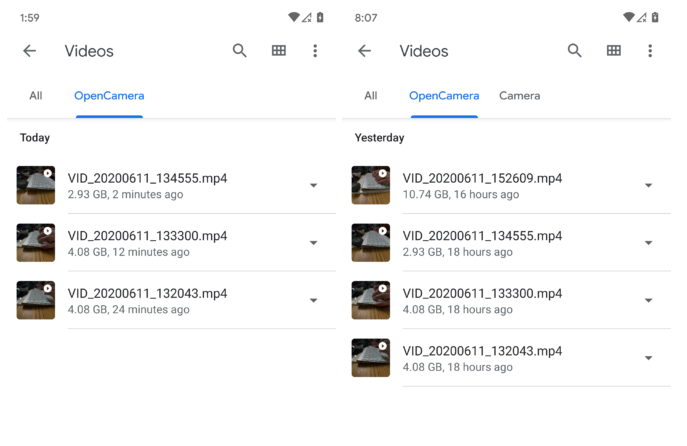Expand options for video from 24 minutes ago

coord(313,300)
